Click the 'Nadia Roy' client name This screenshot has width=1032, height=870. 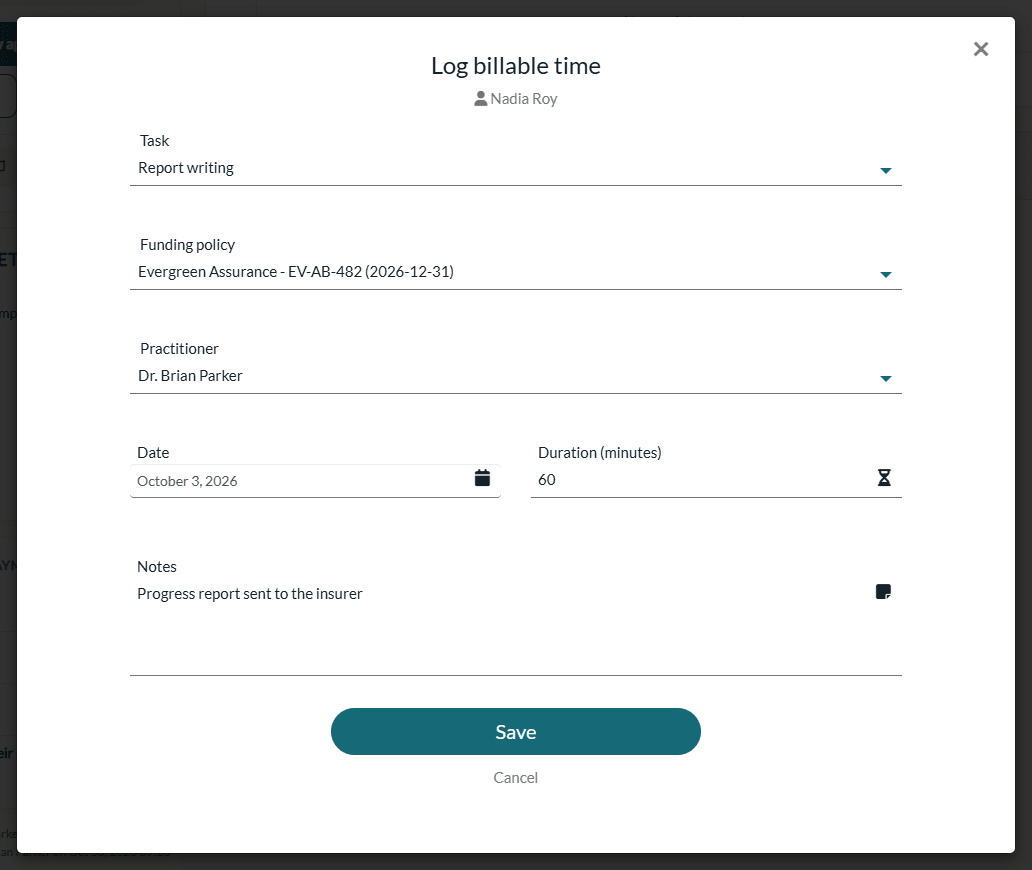524,99
